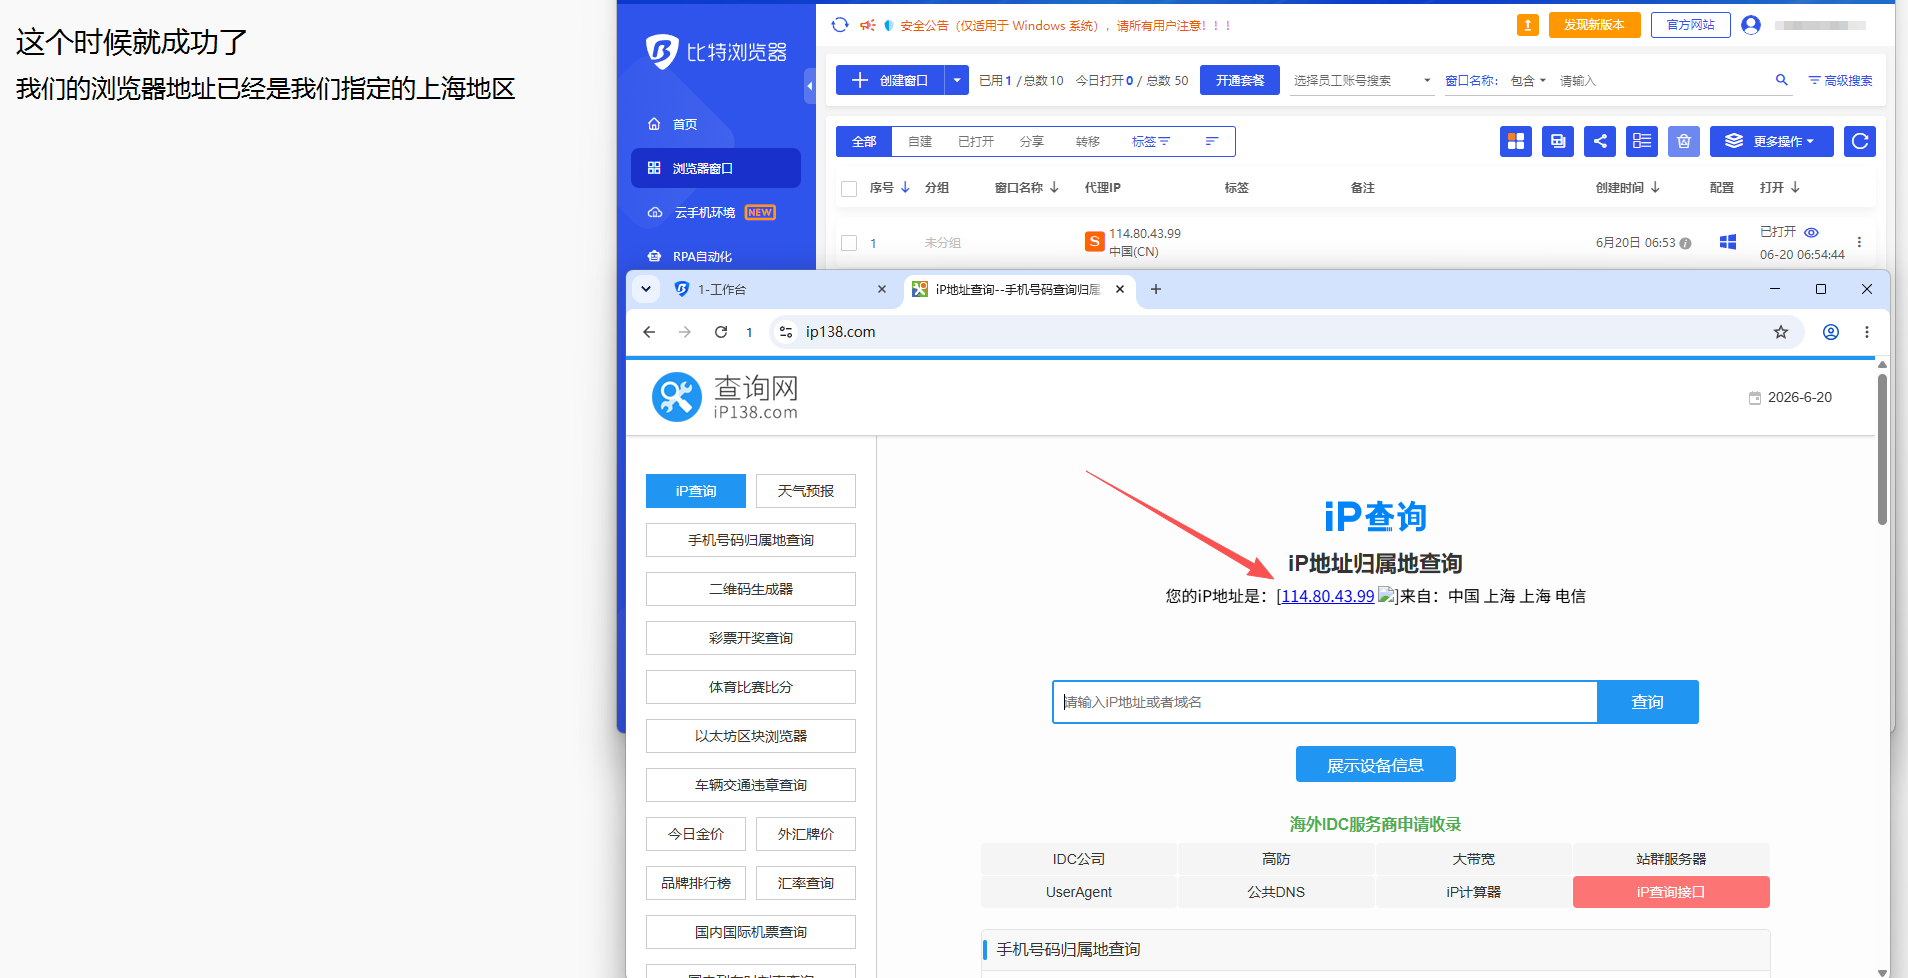Switch to grid view icon in BitBrowser toolbar
Viewport: 1908px width, 978px height.
(1516, 141)
